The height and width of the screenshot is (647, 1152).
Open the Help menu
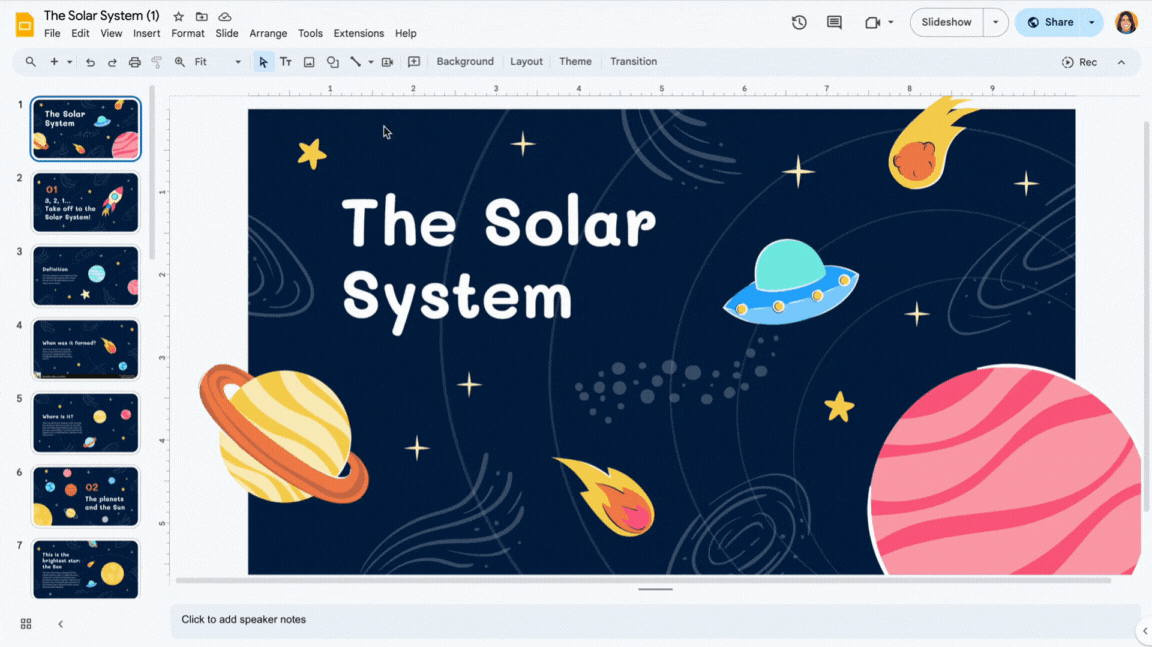406,34
